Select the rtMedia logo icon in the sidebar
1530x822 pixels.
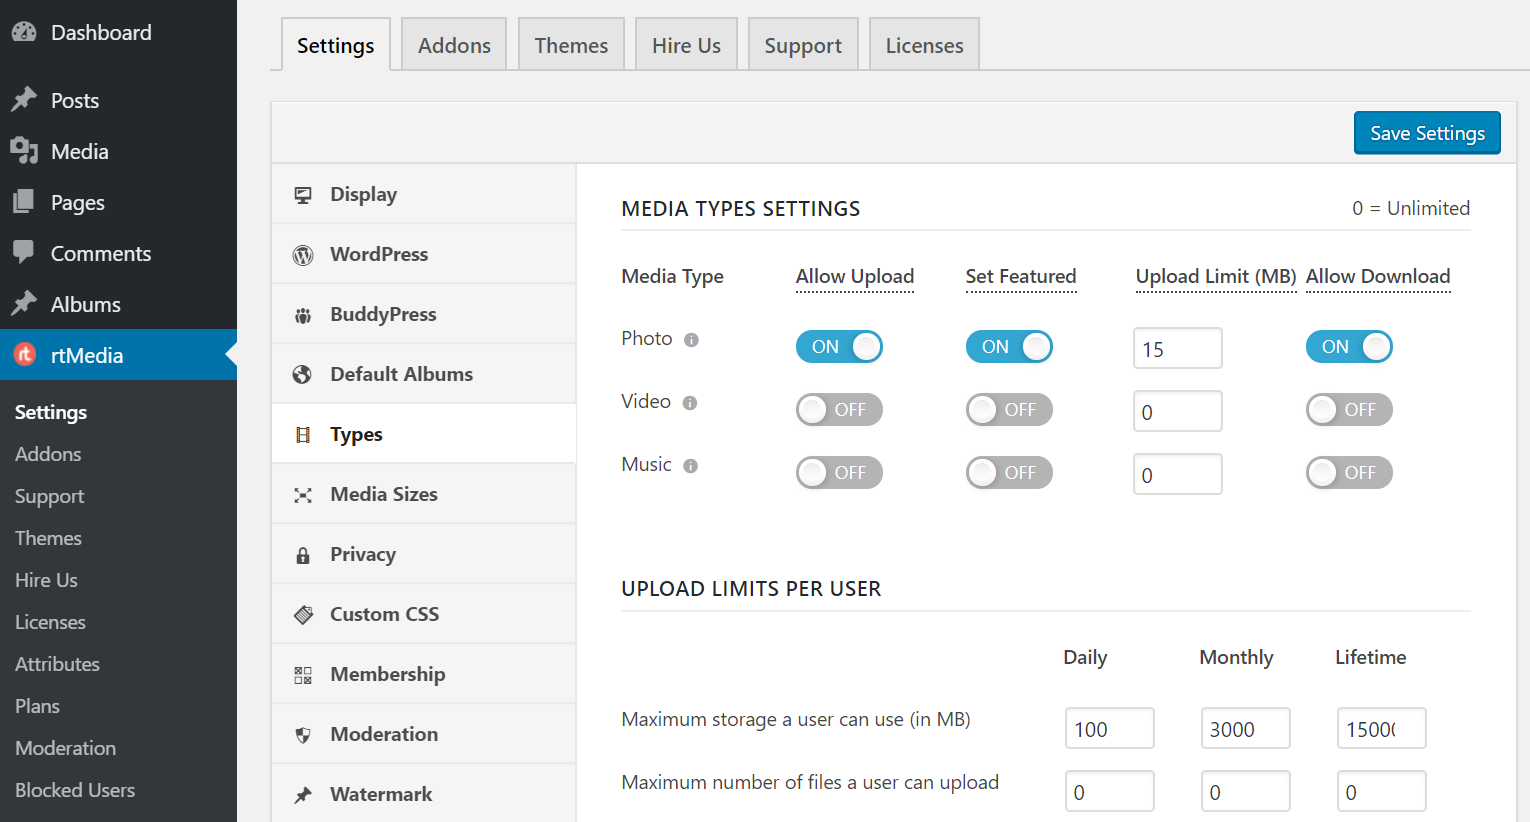24,355
